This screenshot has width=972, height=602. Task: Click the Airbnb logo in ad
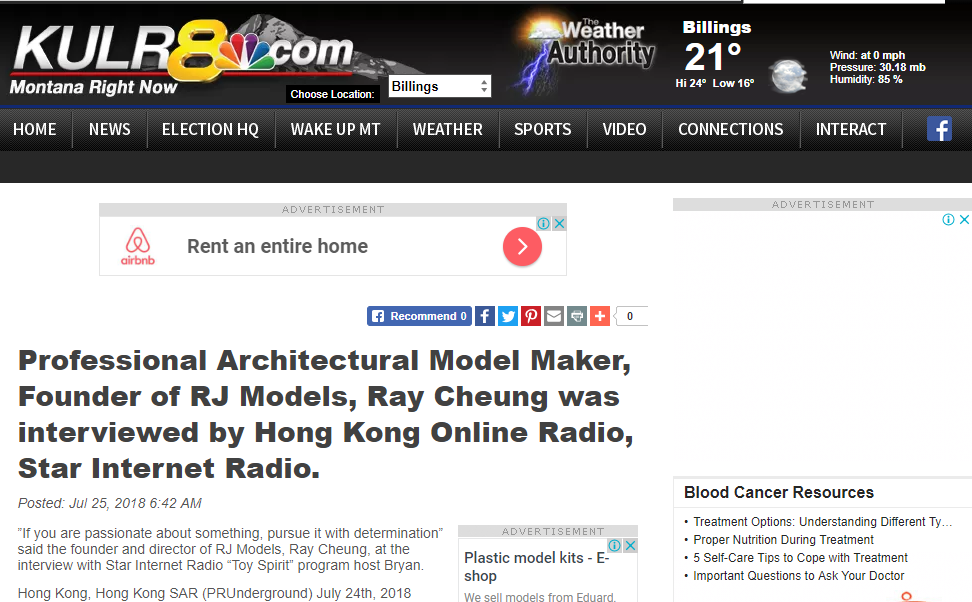(138, 246)
